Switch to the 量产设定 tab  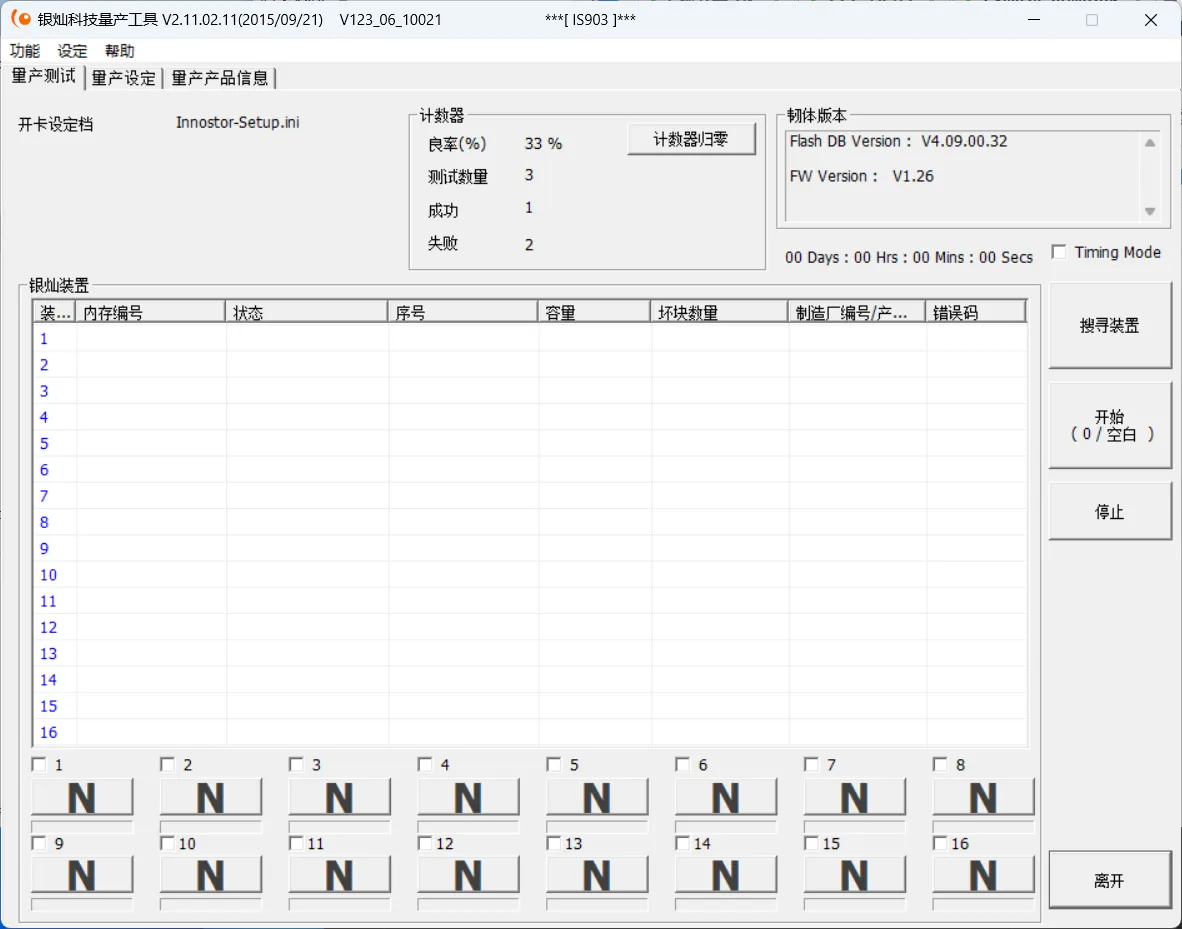[124, 78]
